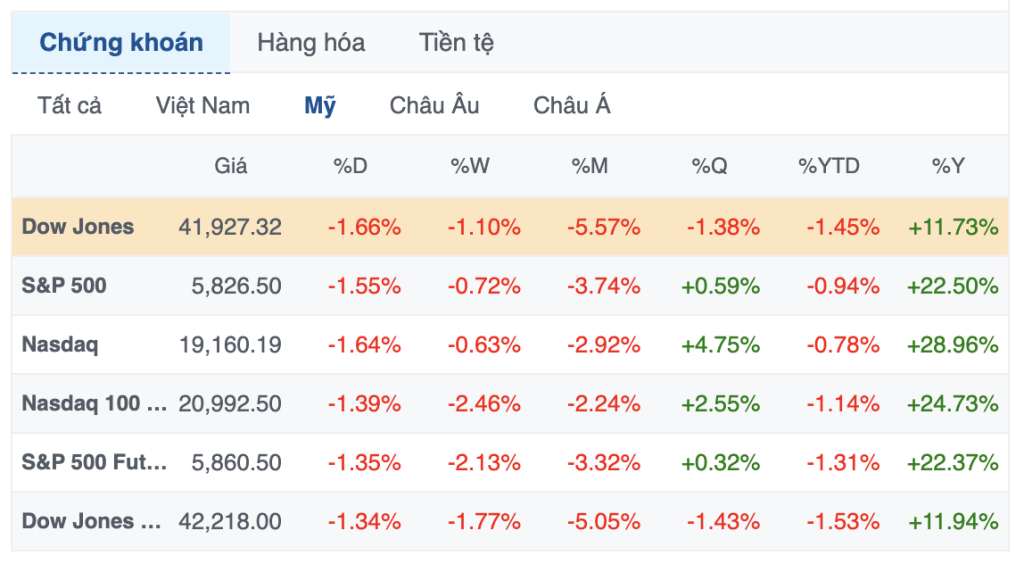This screenshot has height=564, width=1024.
Task: Open the S&P 500 Futures row
Action: [x=95, y=463]
